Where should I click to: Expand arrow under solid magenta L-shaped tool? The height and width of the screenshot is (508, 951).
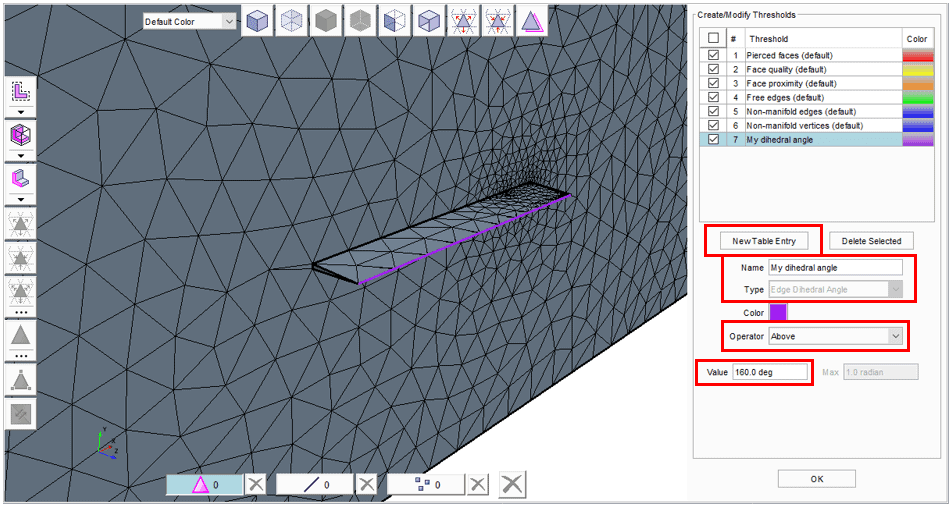[x=21, y=199]
